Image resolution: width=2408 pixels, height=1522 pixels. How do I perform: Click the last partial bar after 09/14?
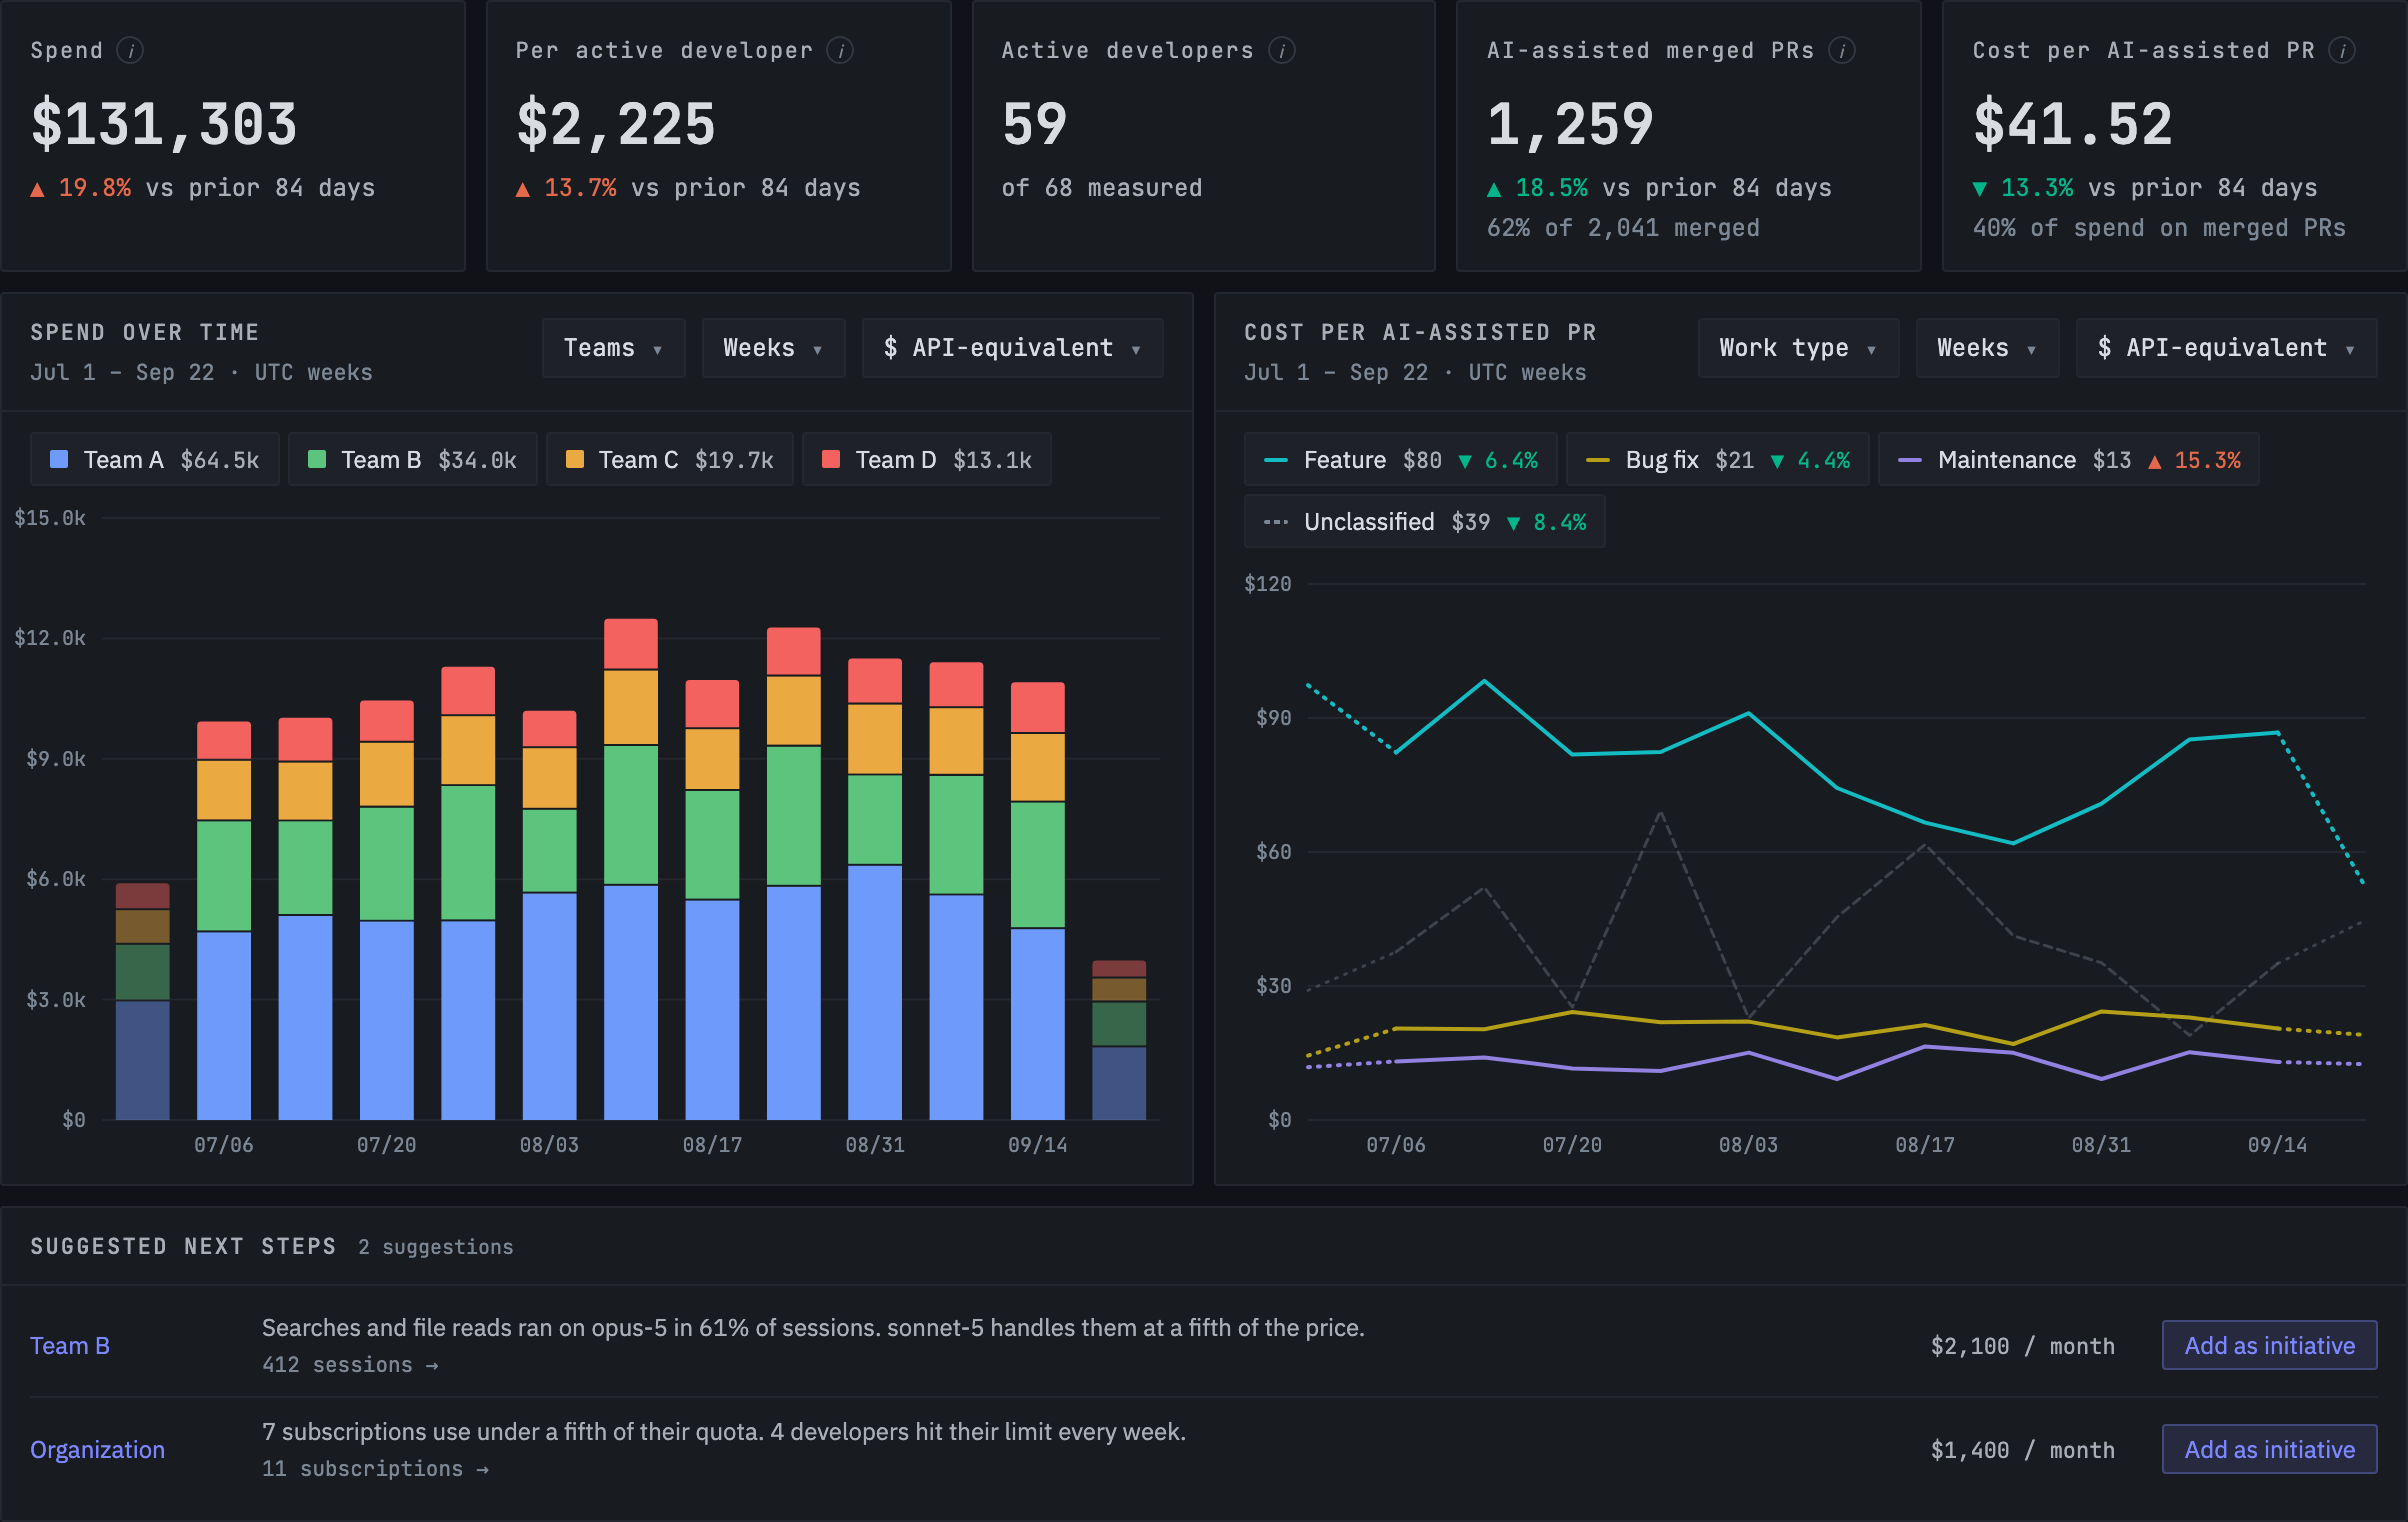click(1119, 1040)
